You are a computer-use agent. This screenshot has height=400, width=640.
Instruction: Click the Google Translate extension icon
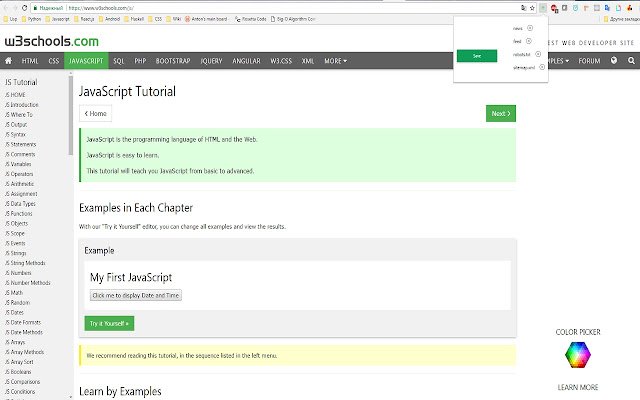pyautogui.click(x=607, y=8)
